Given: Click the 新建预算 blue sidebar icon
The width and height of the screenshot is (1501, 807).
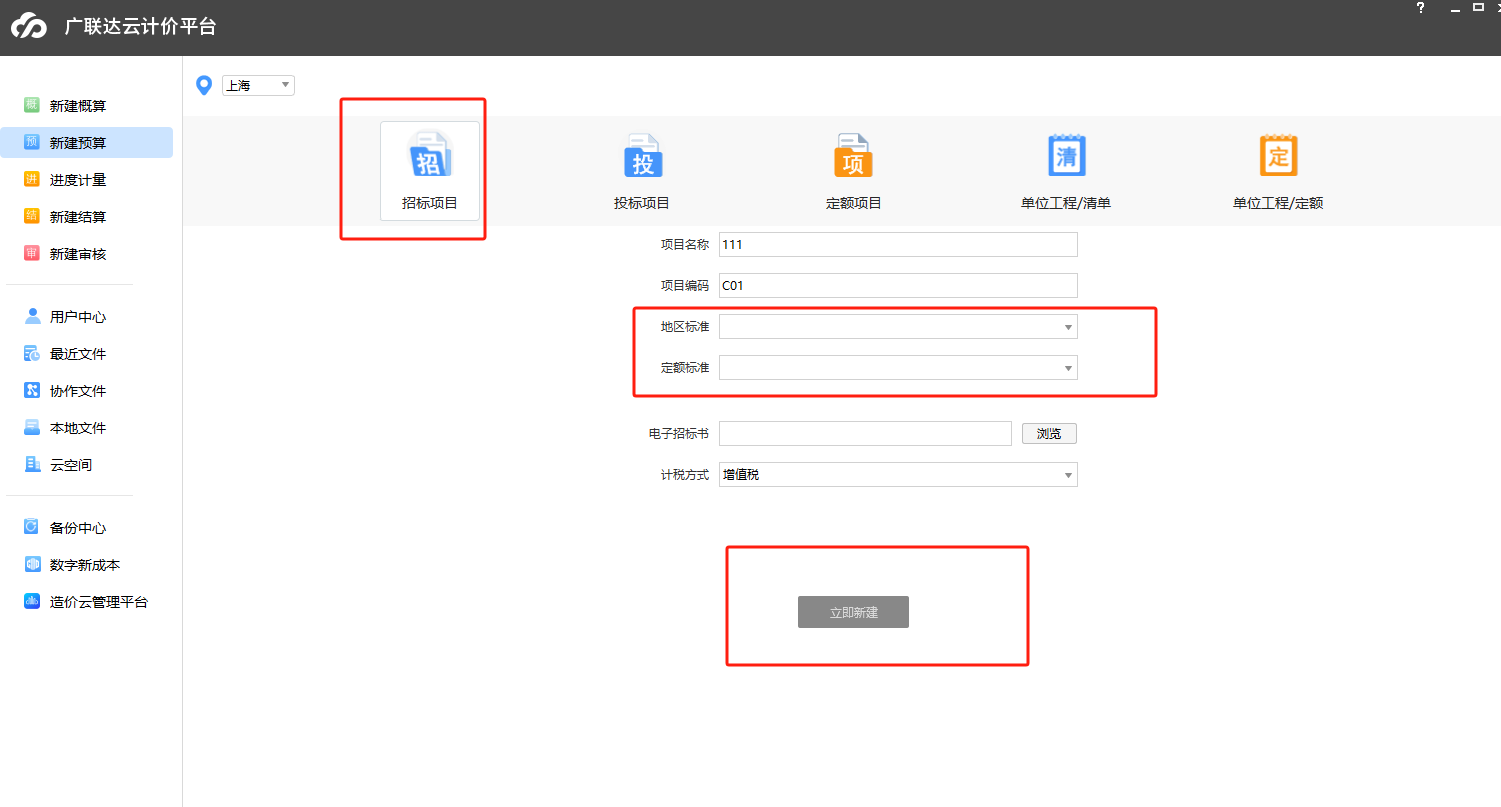Looking at the screenshot, I should (32, 142).
